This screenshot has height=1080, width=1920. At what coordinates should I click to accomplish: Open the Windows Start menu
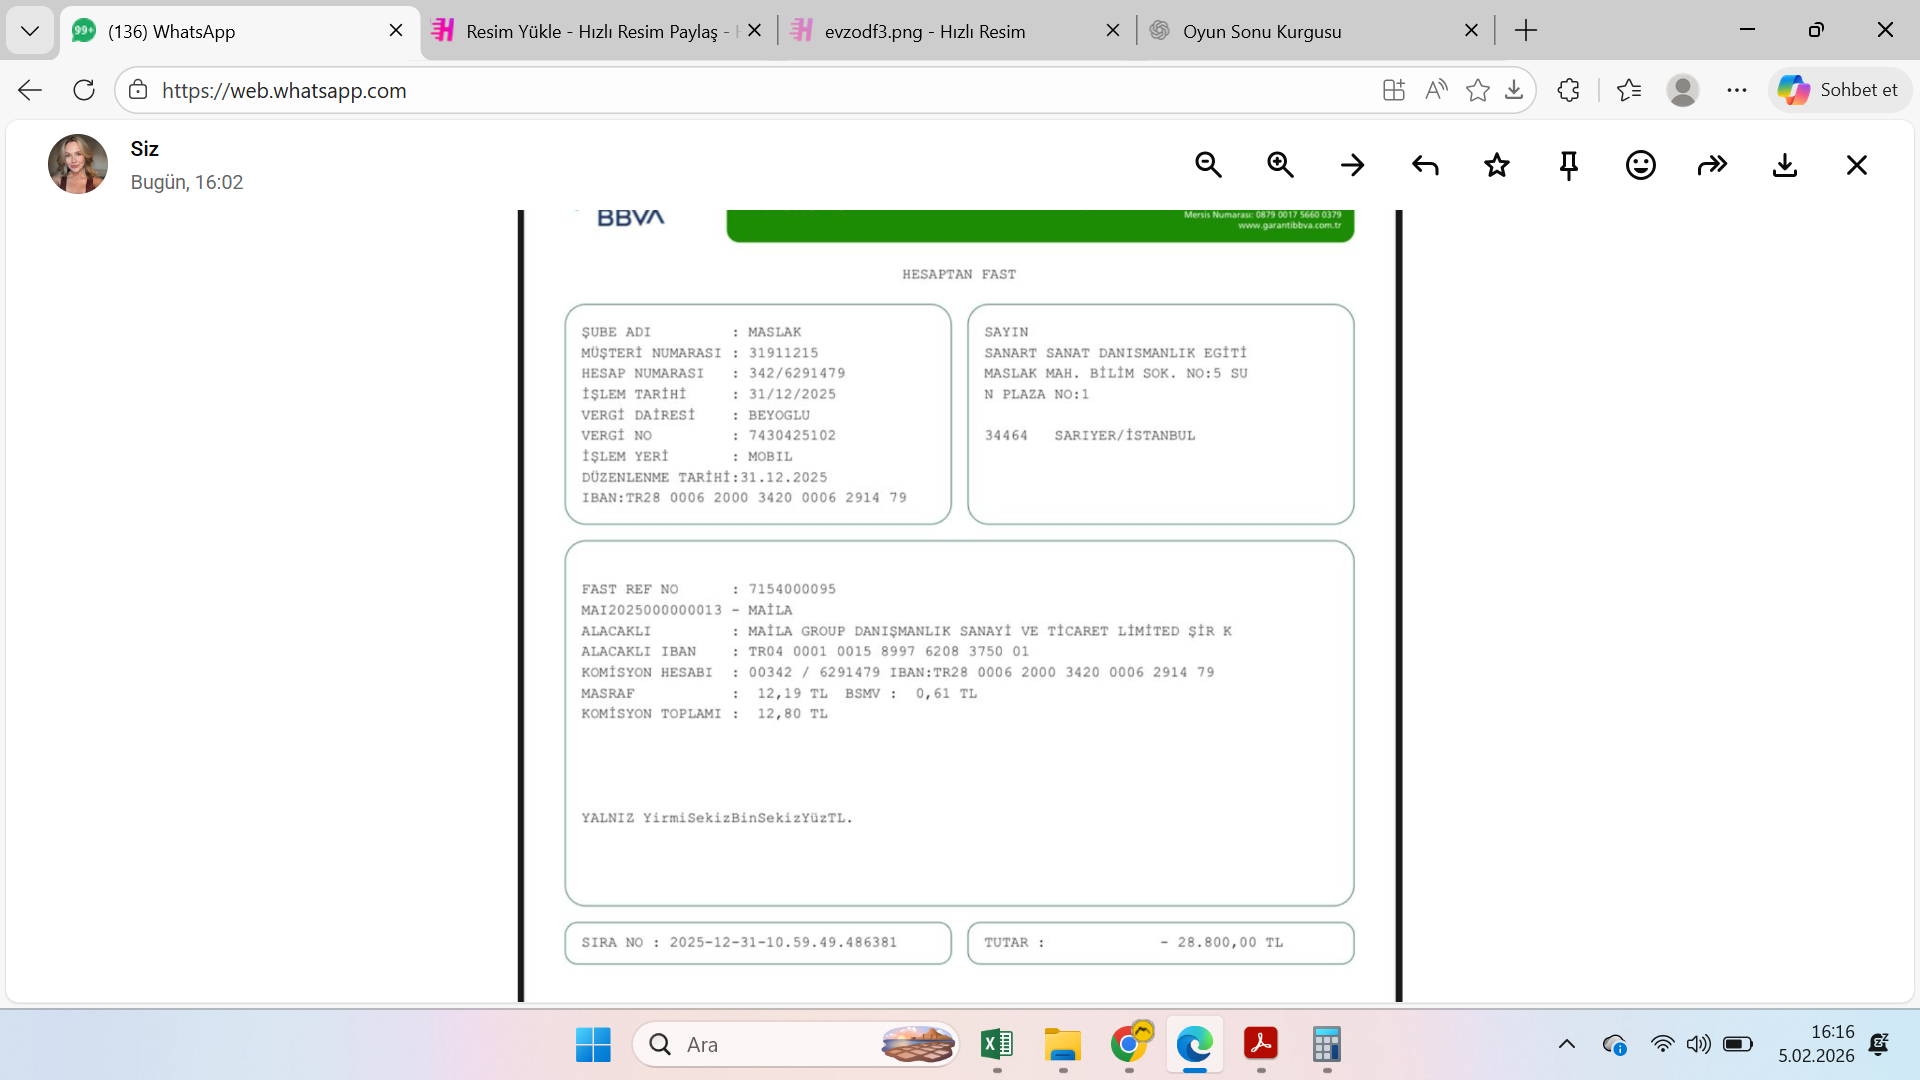(593, 1045)
